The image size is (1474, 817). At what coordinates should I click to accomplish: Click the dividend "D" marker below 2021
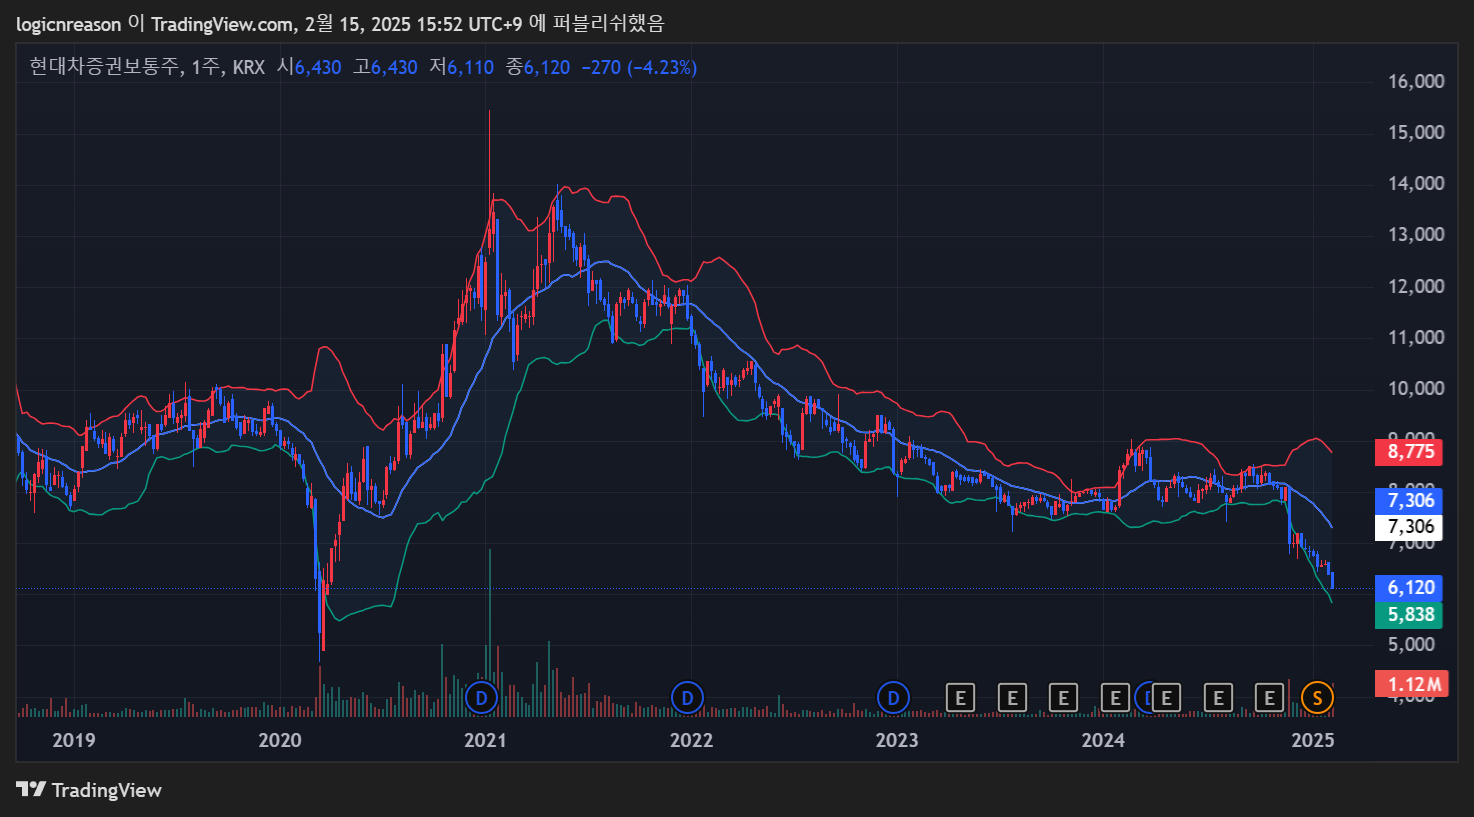click(x=482, y=698)
